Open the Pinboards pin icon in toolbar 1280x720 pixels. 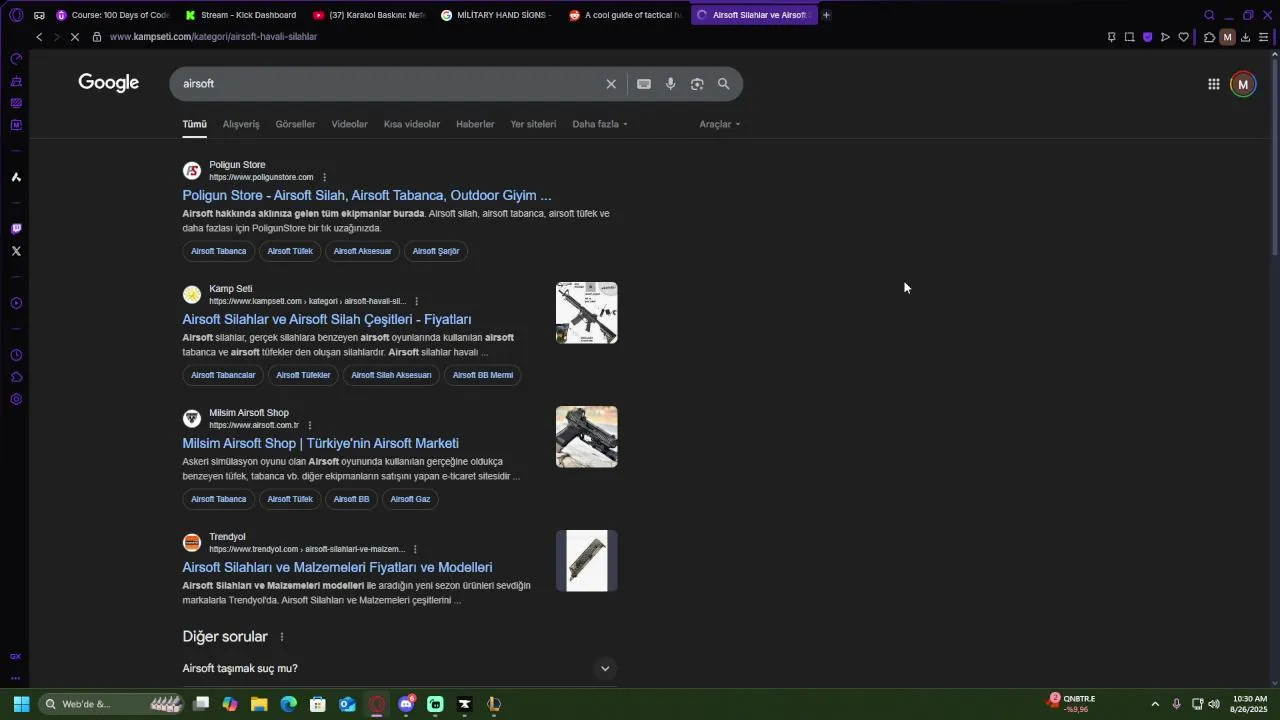[1111, 37]
